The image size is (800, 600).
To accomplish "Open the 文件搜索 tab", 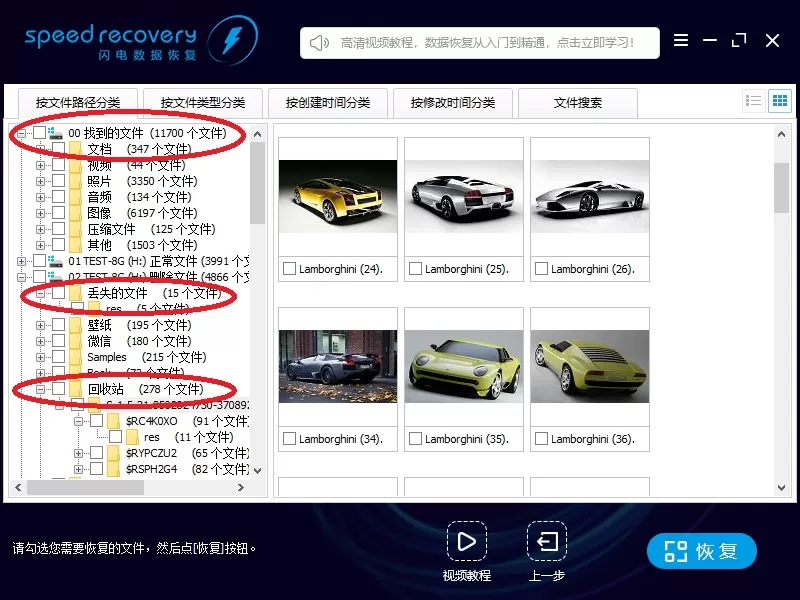I will tap(578, 103).
